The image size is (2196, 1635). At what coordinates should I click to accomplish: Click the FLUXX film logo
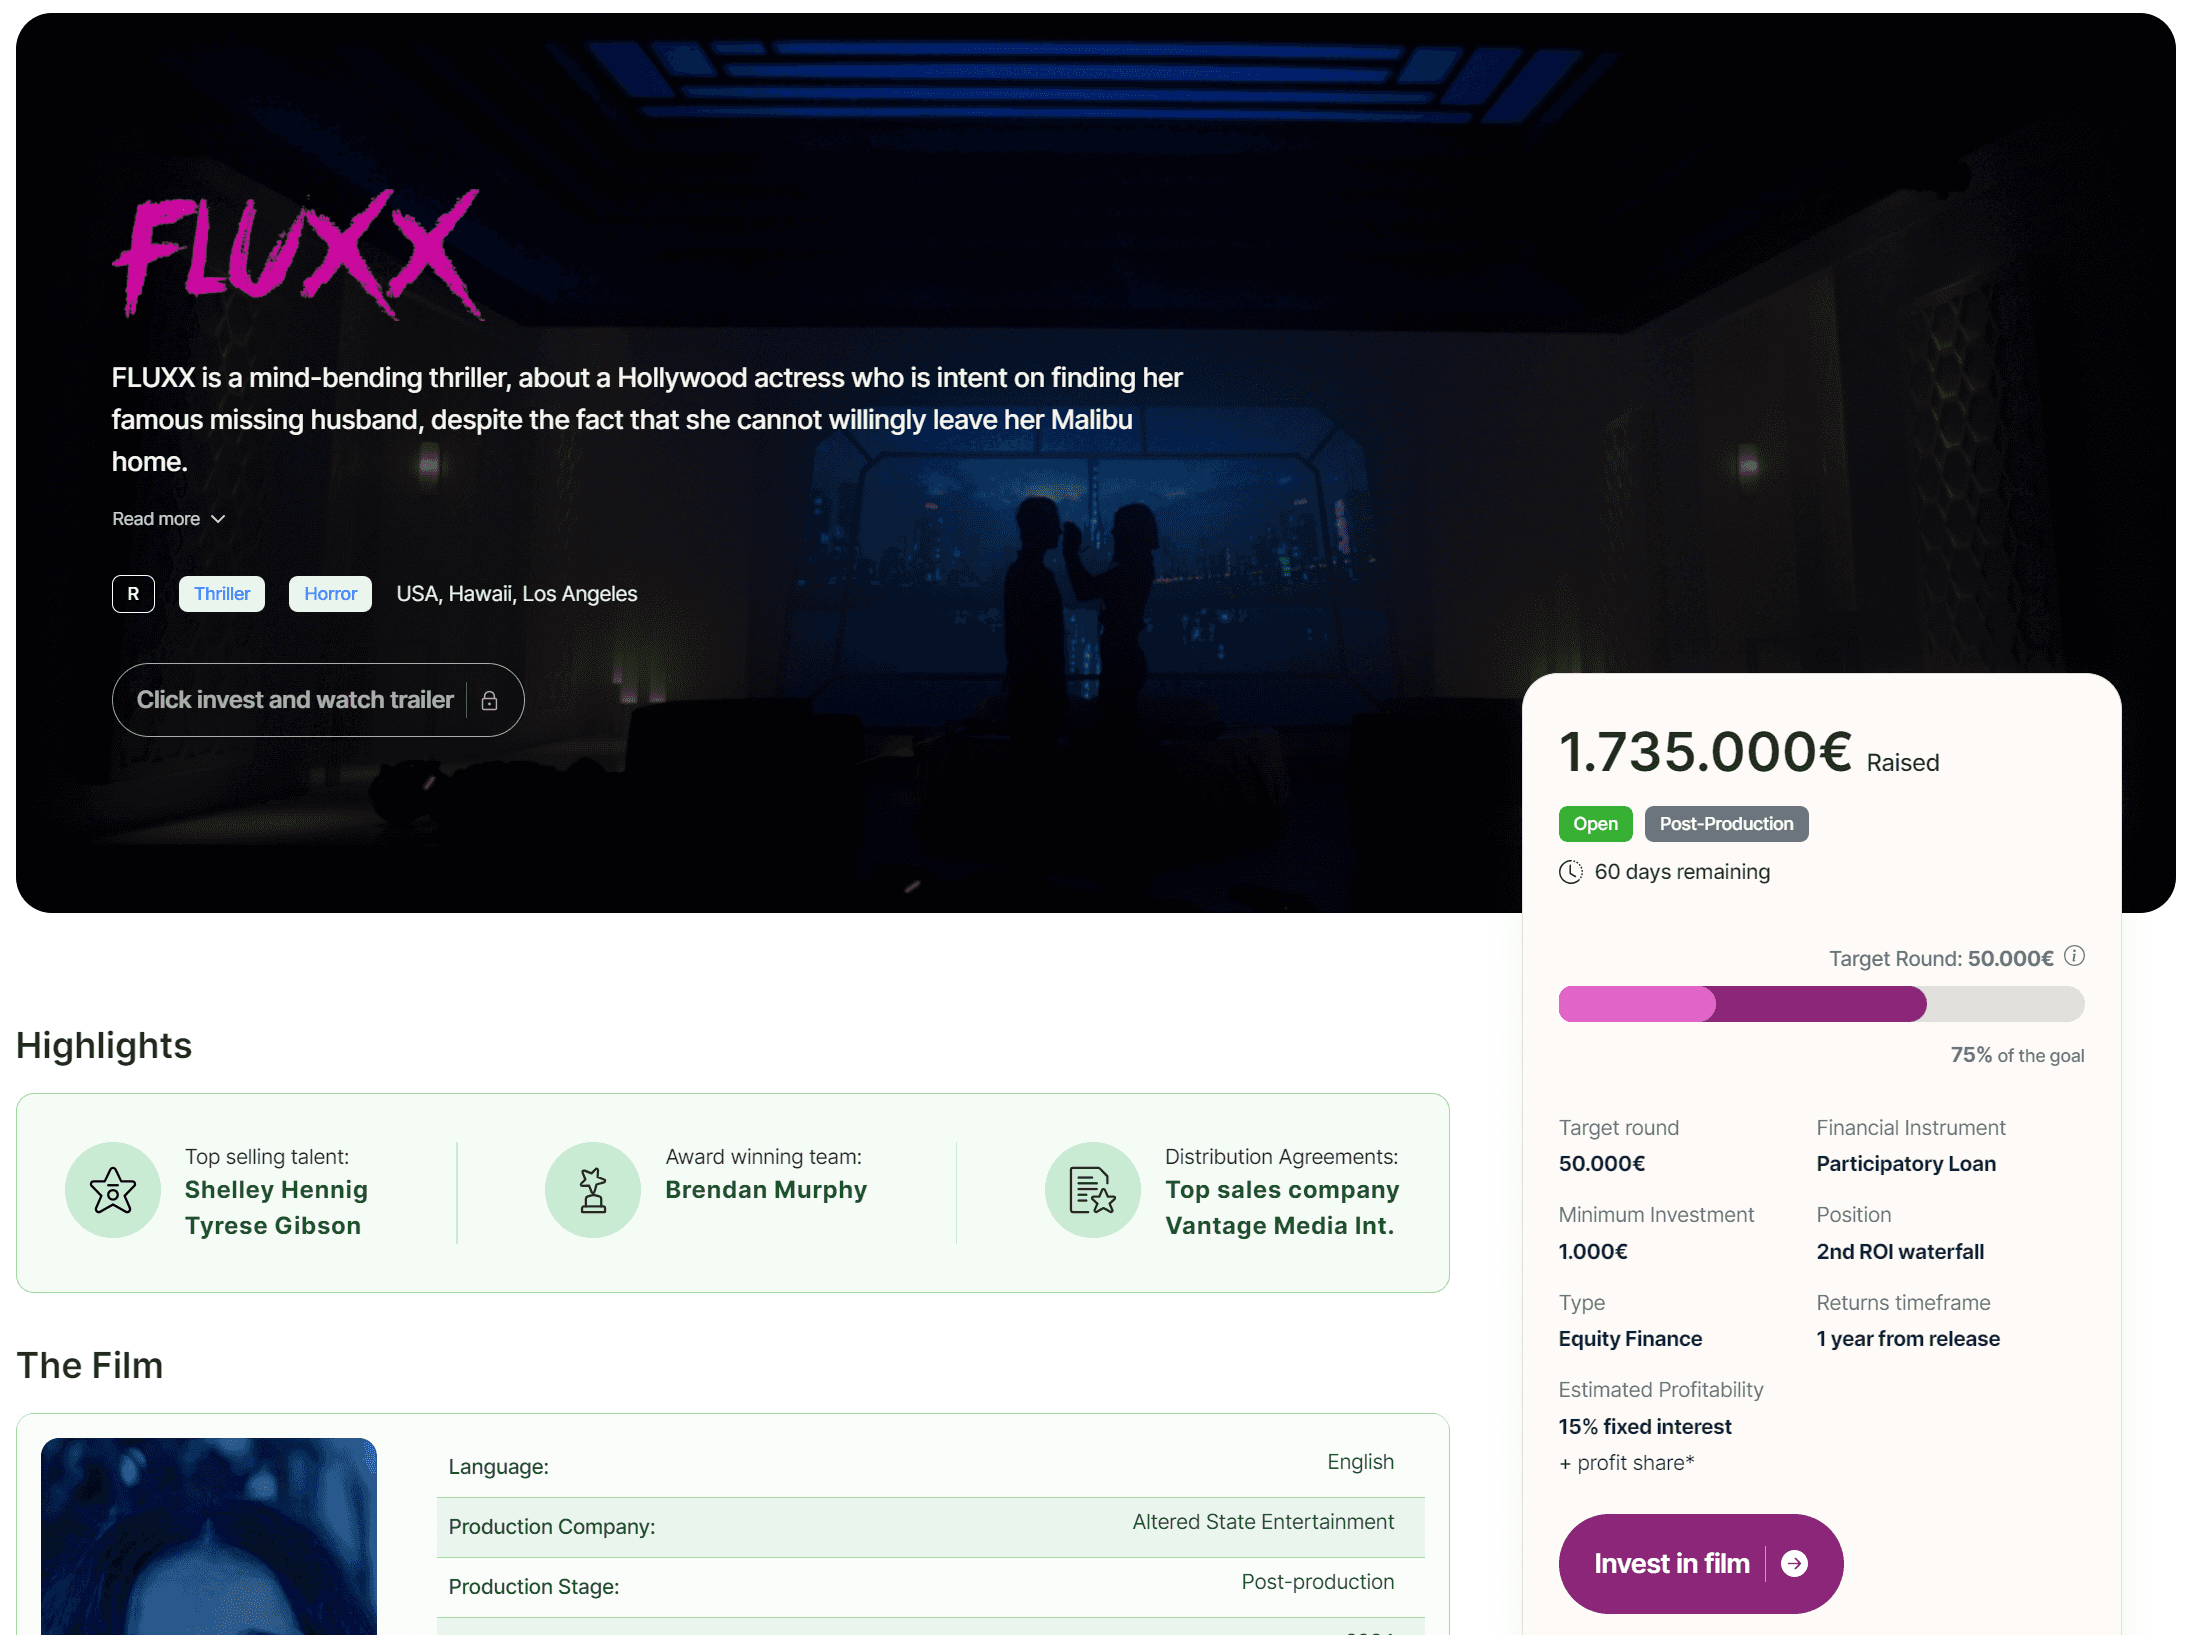click(298, 254)
